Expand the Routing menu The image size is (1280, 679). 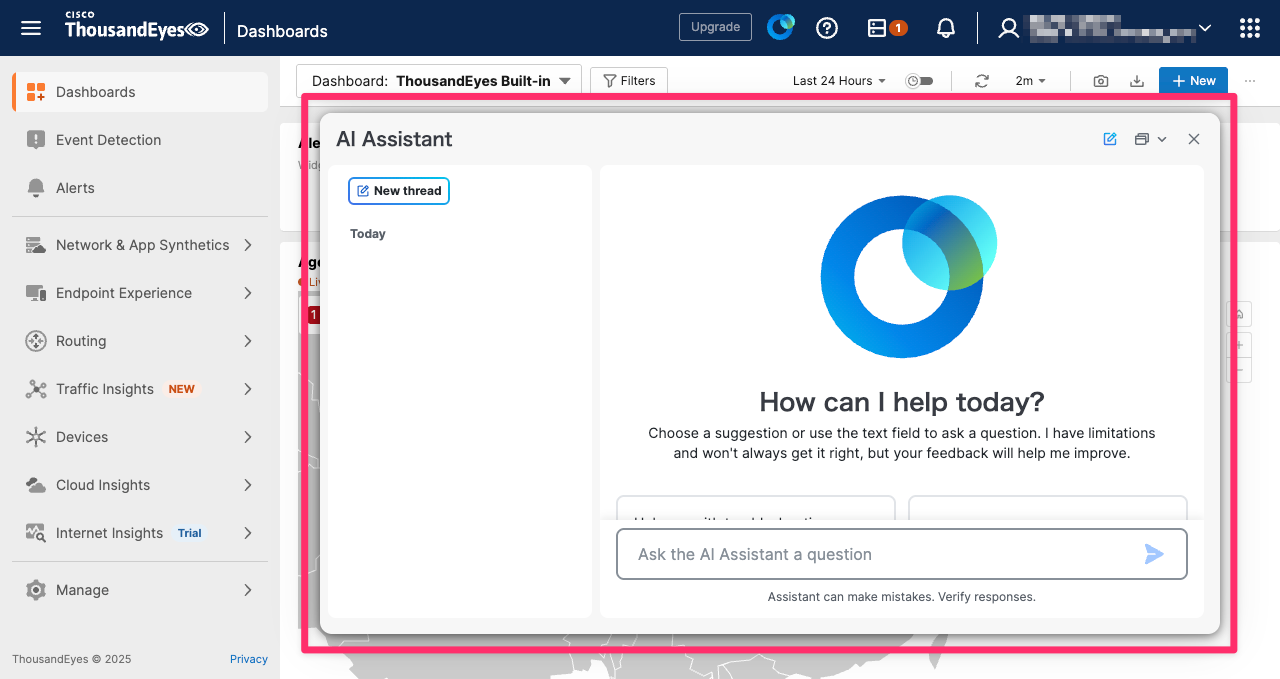(140, 341)
